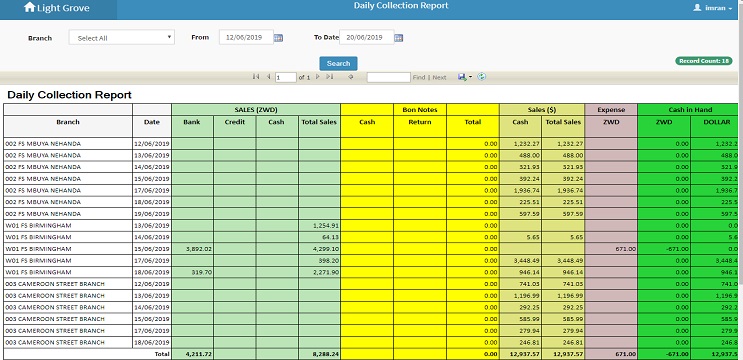Click the date cell 19/06/2019
The height and width of the screenshot is (360, 743).
[x=152, y=214]
